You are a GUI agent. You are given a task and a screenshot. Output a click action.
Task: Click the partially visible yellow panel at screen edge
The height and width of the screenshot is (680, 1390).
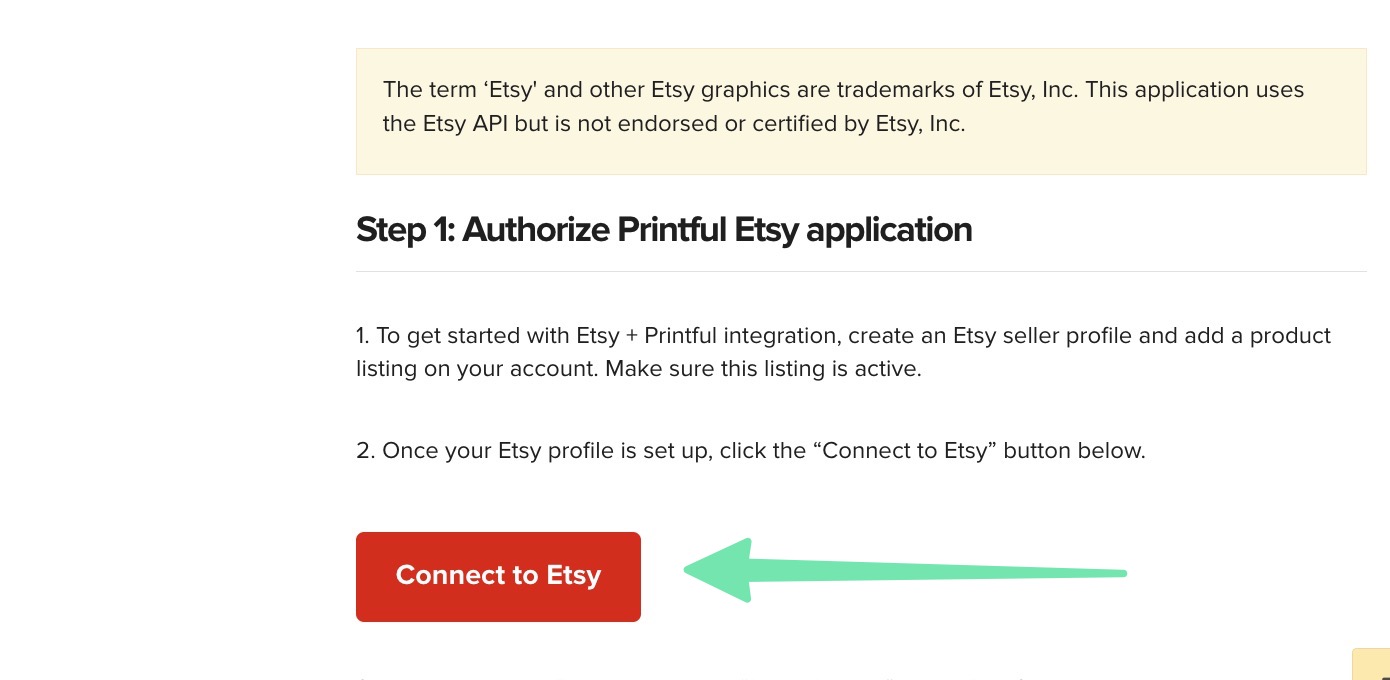click(x=1372, y=665)
